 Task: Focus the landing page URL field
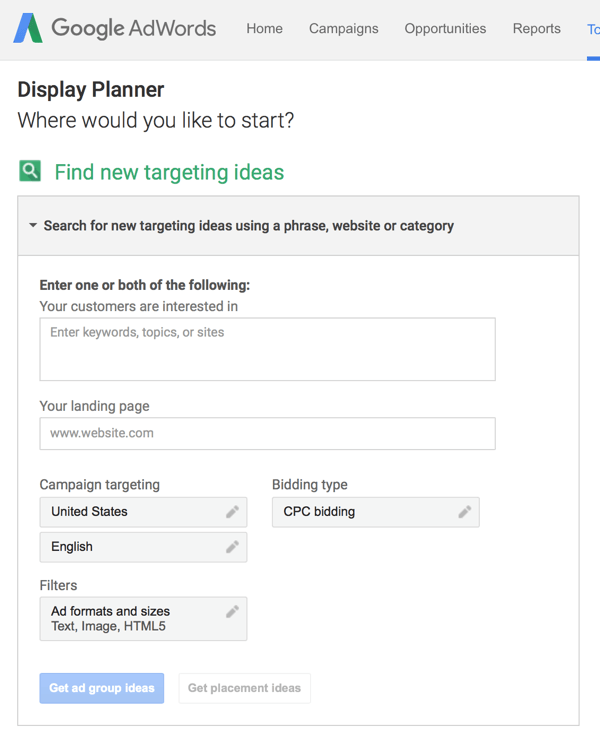pos(267,433)
